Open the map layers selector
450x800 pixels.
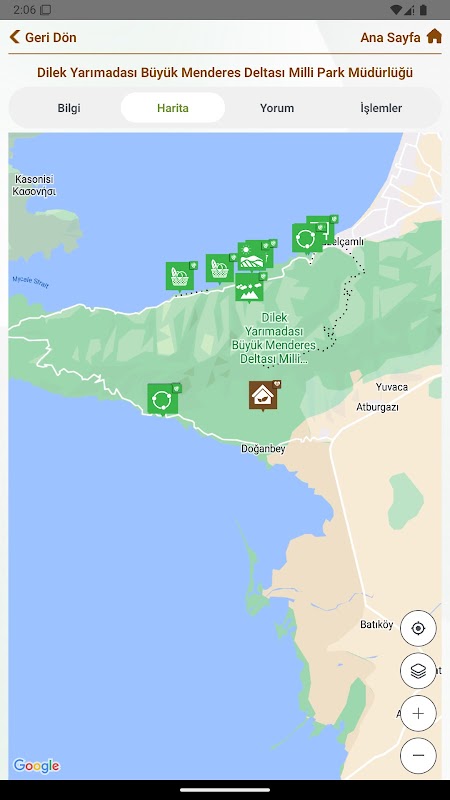pyautogui.click(x=418, y=671)
